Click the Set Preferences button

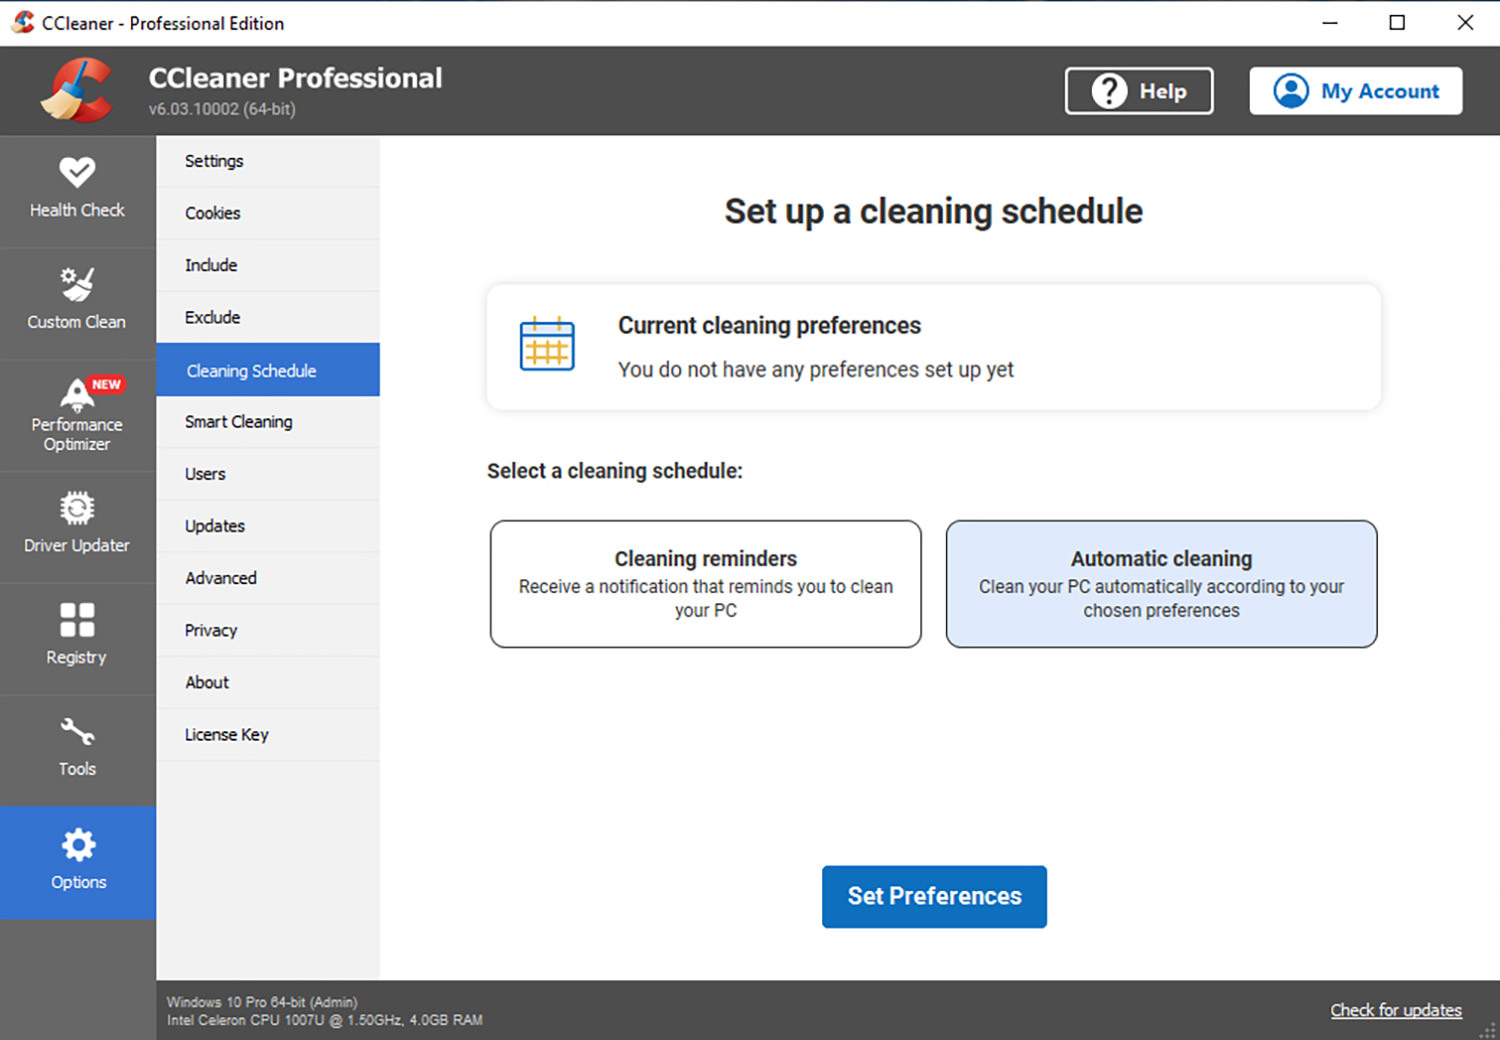point(934,896)
